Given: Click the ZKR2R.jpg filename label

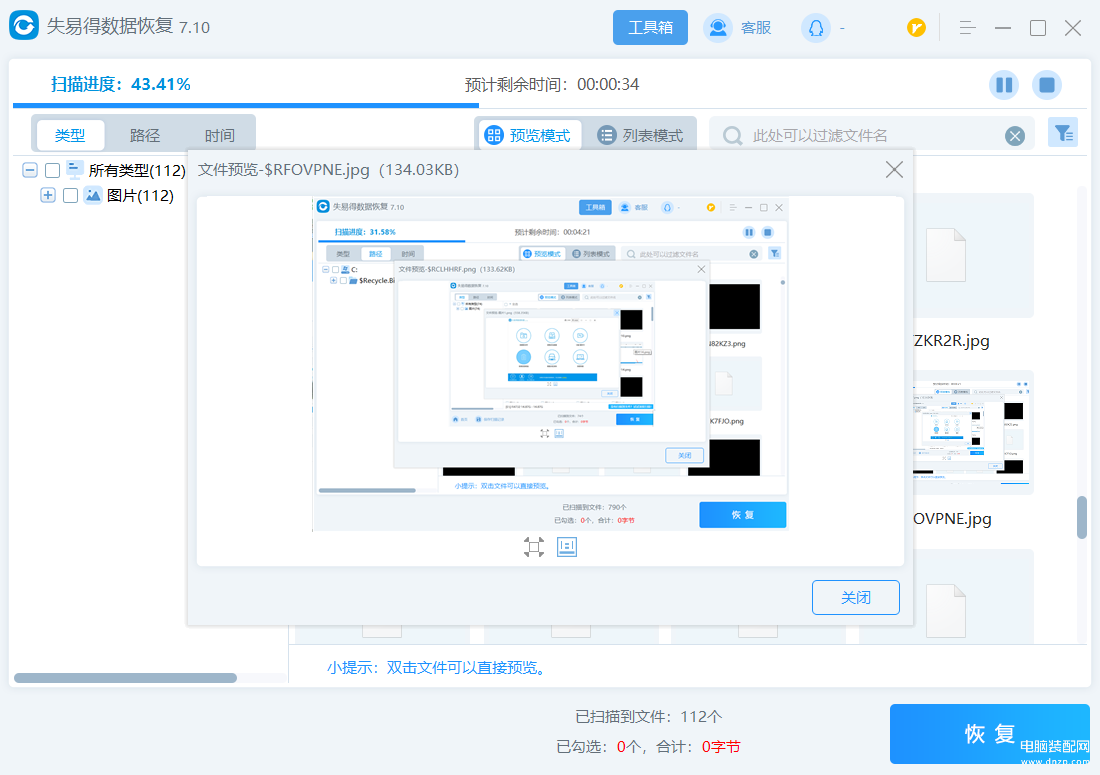Looking at the screenshot, I should (952, 341).
